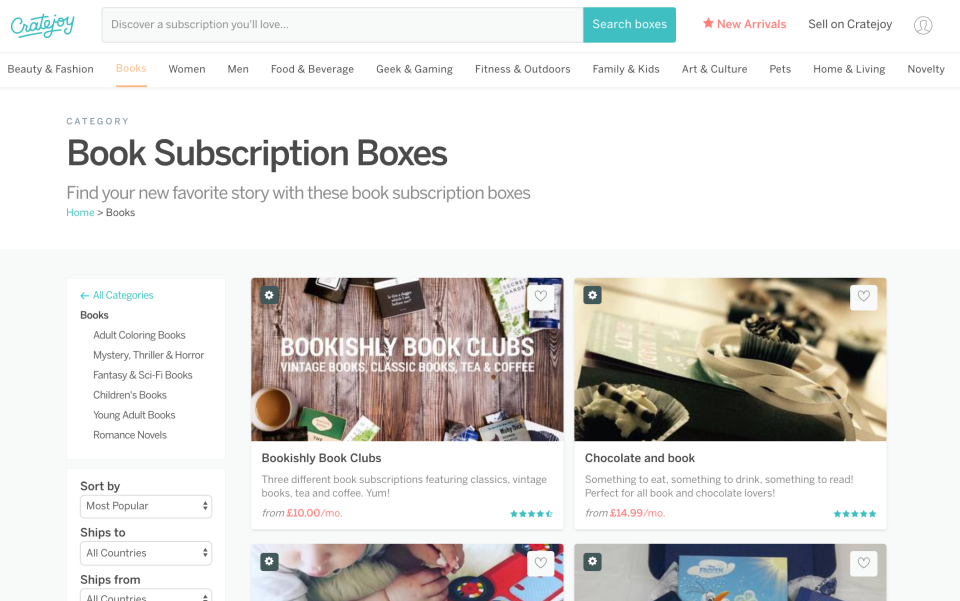The image size is (960, 601).
Task: Click gear badge on Bookishly Book Clubs image
Action: [x=269, y=295]
